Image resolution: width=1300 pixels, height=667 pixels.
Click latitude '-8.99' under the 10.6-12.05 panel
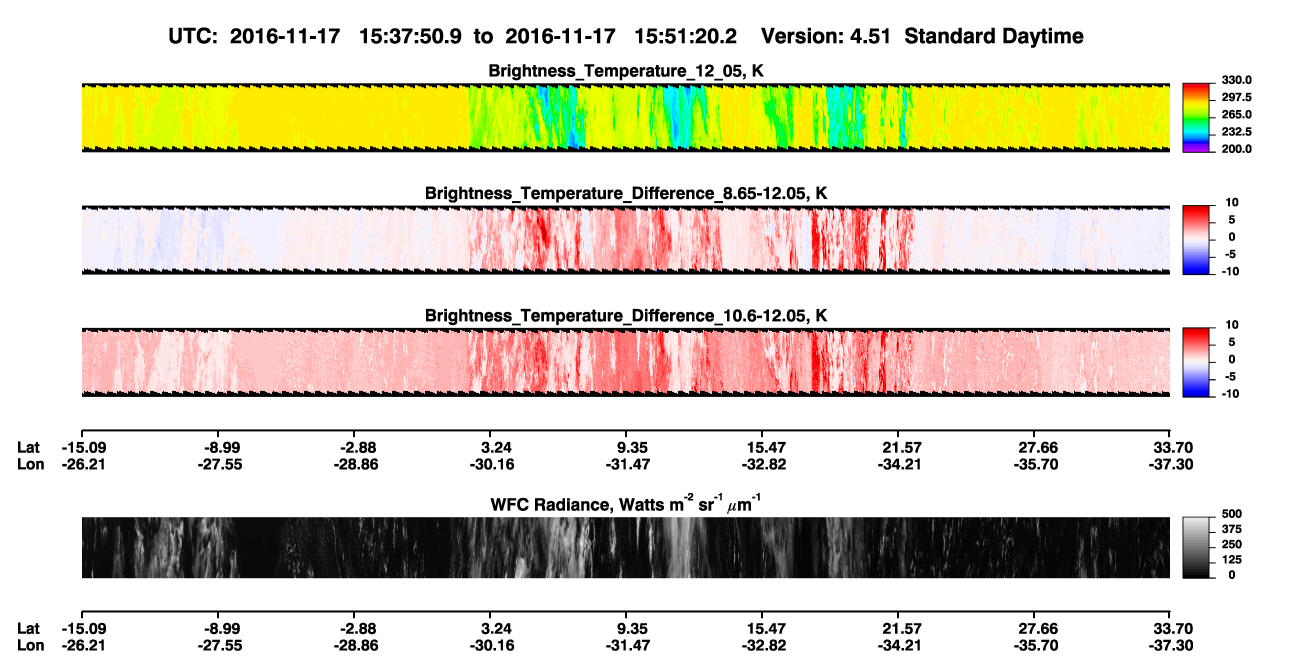(x=219, y=447)
